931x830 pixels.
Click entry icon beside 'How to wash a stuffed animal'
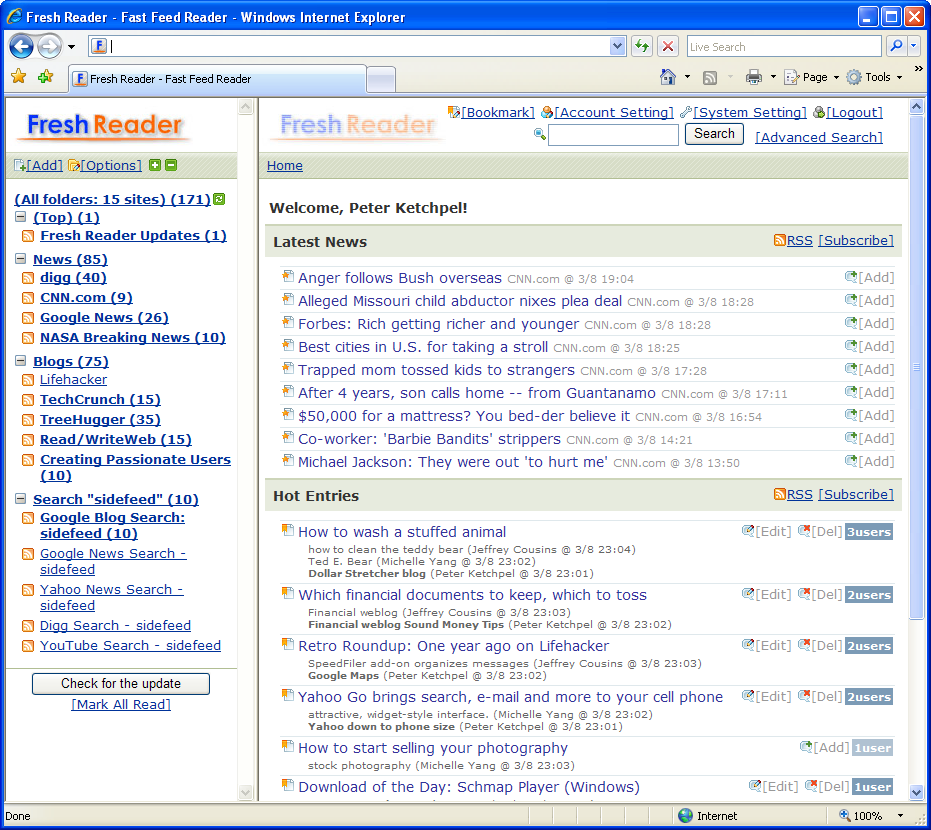288,530
